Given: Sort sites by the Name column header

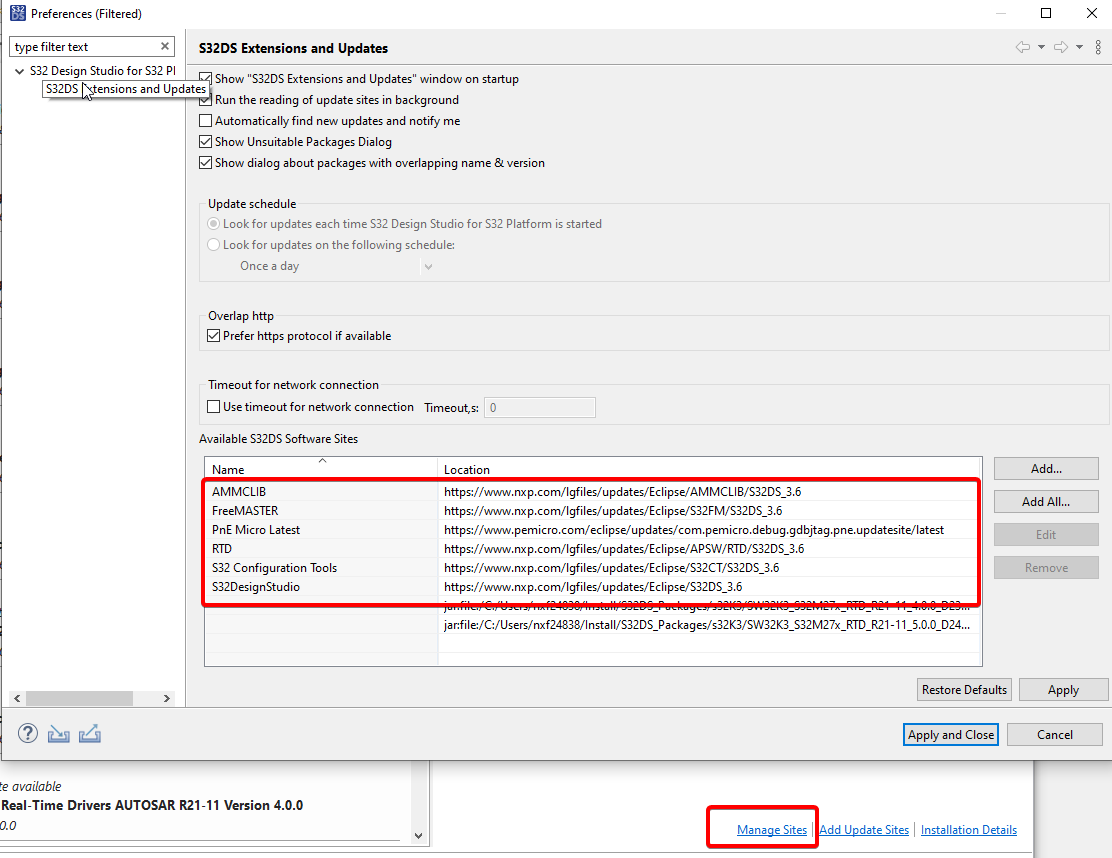Looking at the screenshot, I should click(321, 469).
